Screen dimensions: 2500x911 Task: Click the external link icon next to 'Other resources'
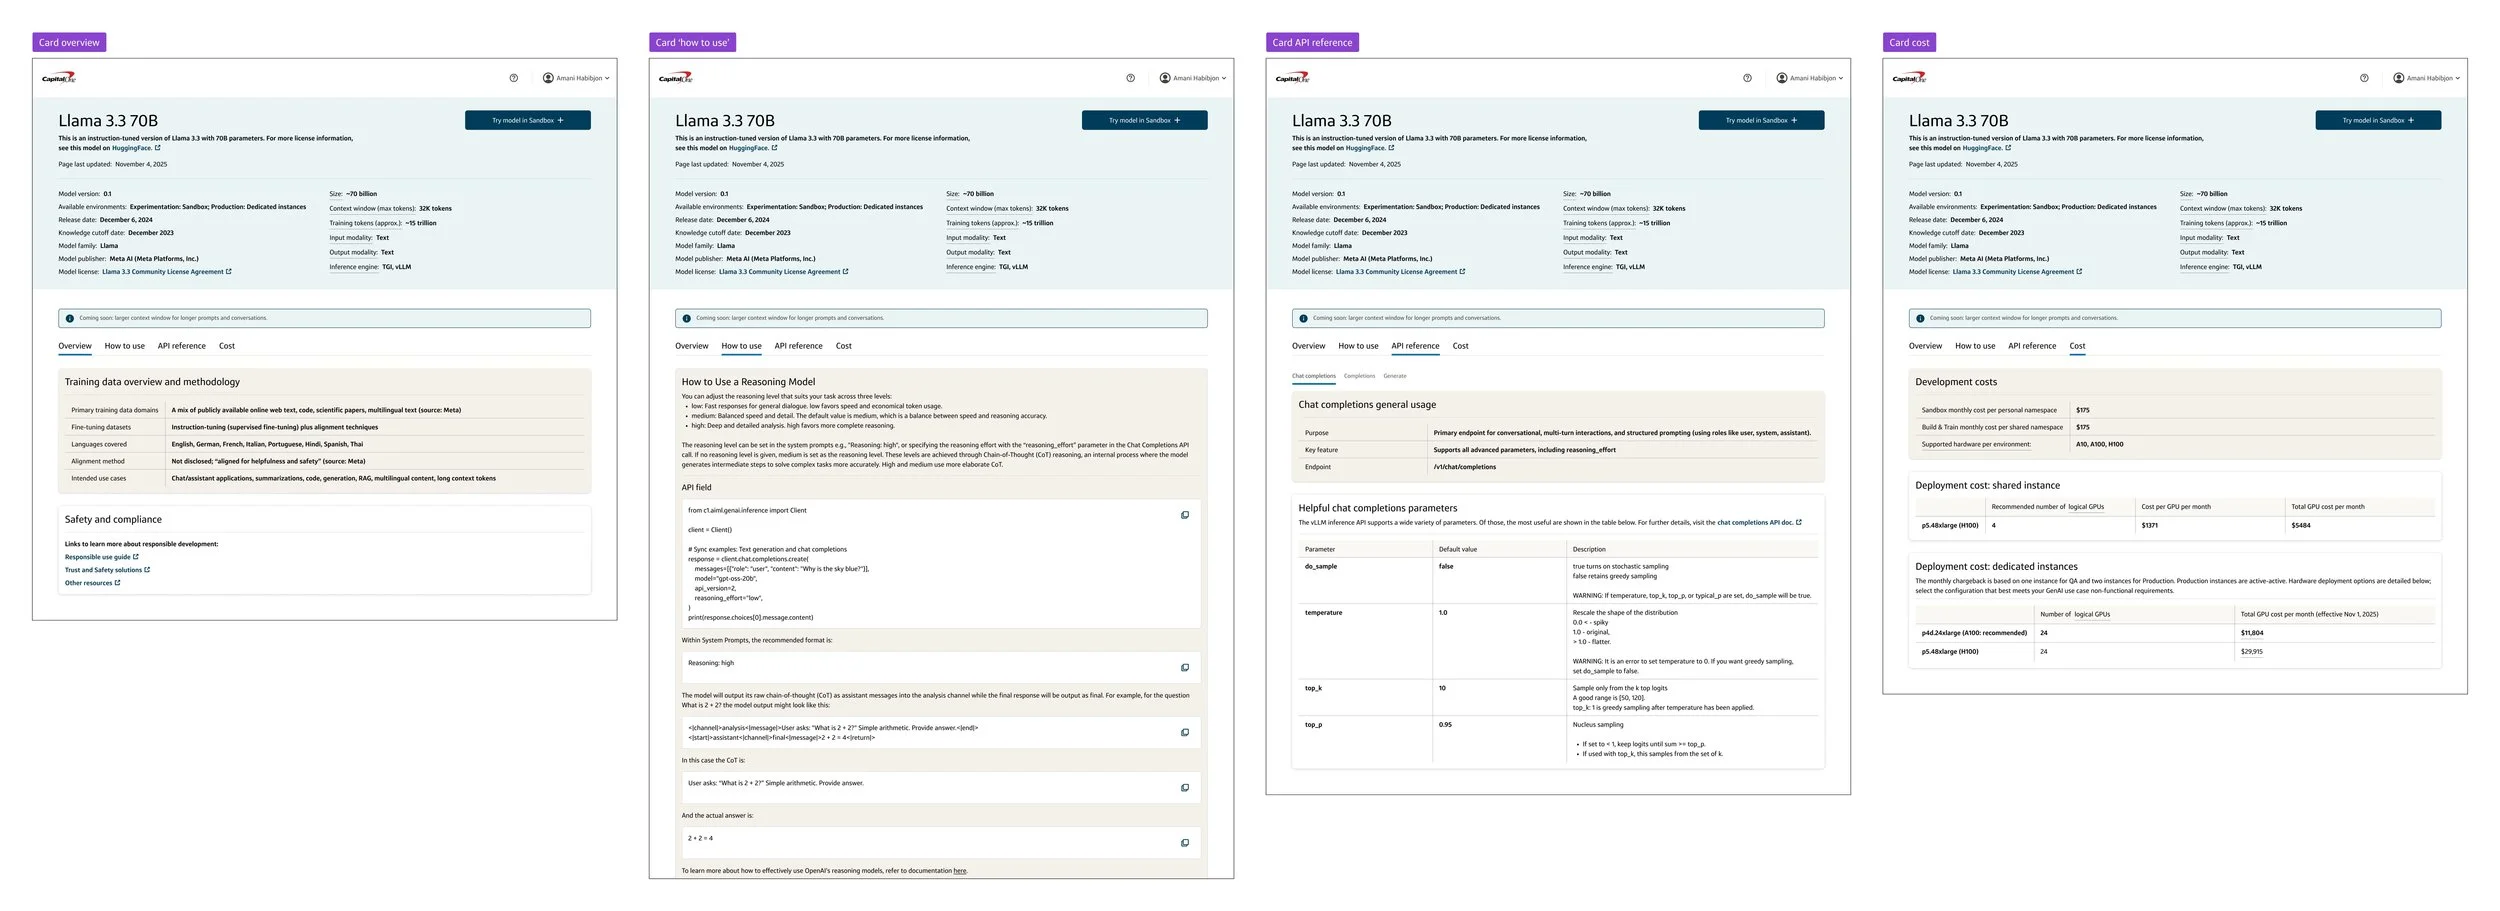point(118,583)
